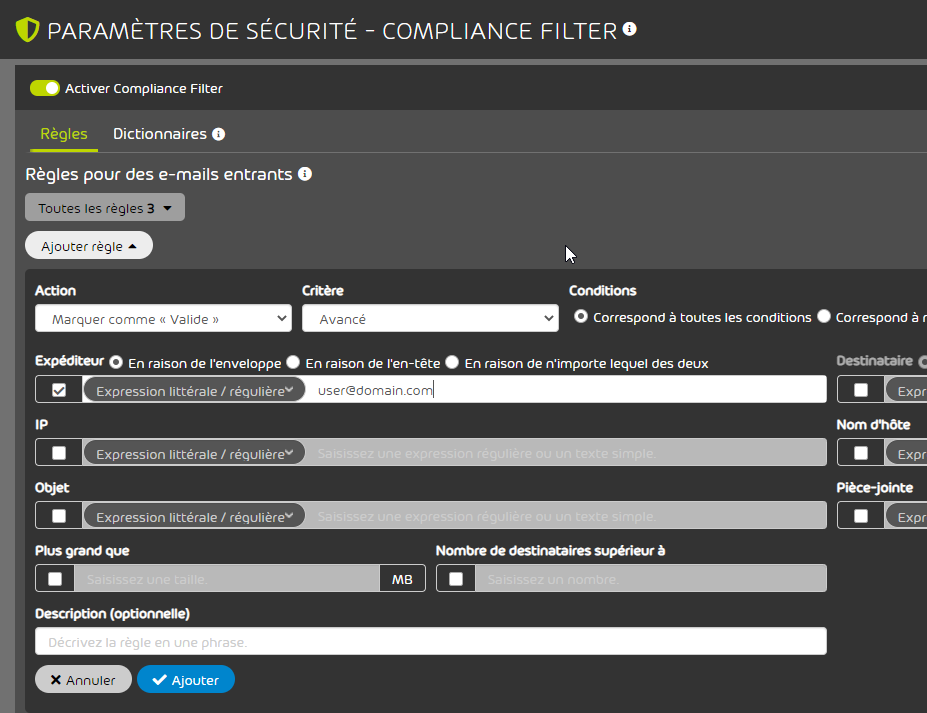Check the Nombre de destinataires checkbox

[456, 579]
